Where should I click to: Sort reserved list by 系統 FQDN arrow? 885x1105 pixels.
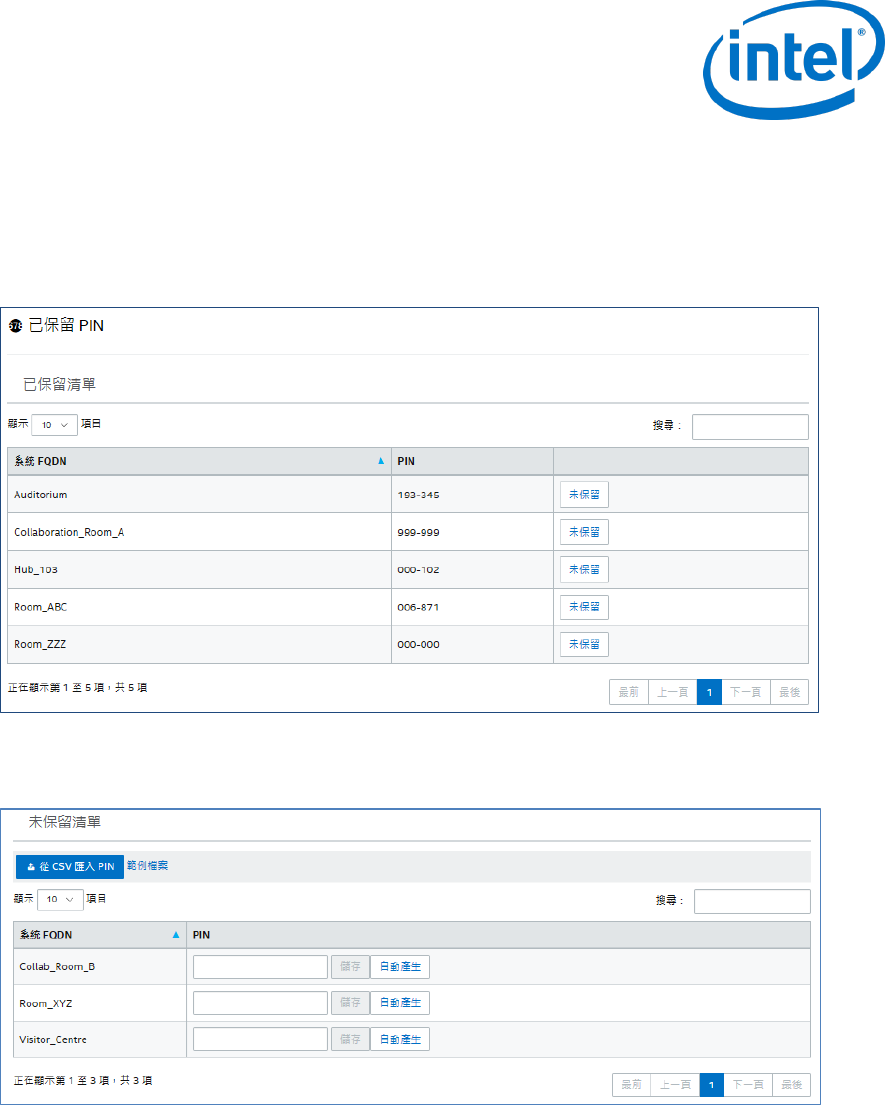click(x=380, y=461)
